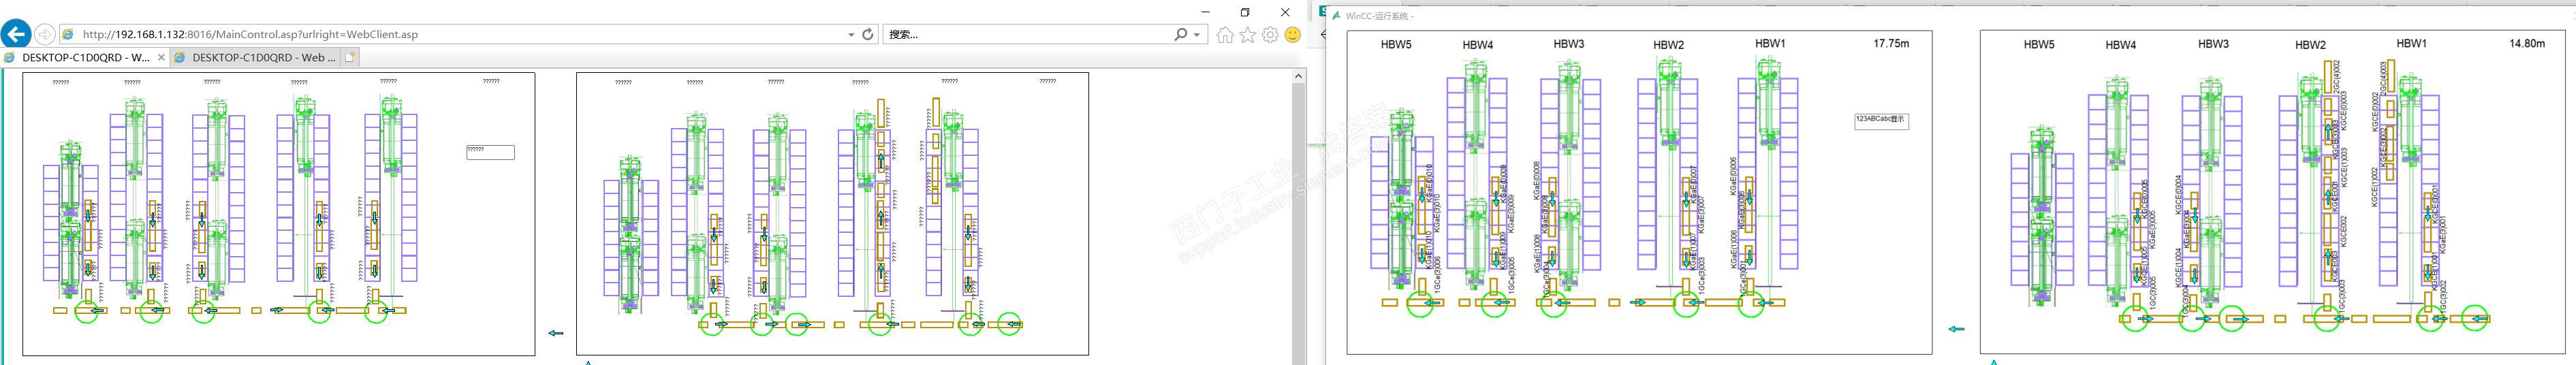Click the teal arrow between the IE panels
Screen dimensions: 2576x365
tap(556, 333)
